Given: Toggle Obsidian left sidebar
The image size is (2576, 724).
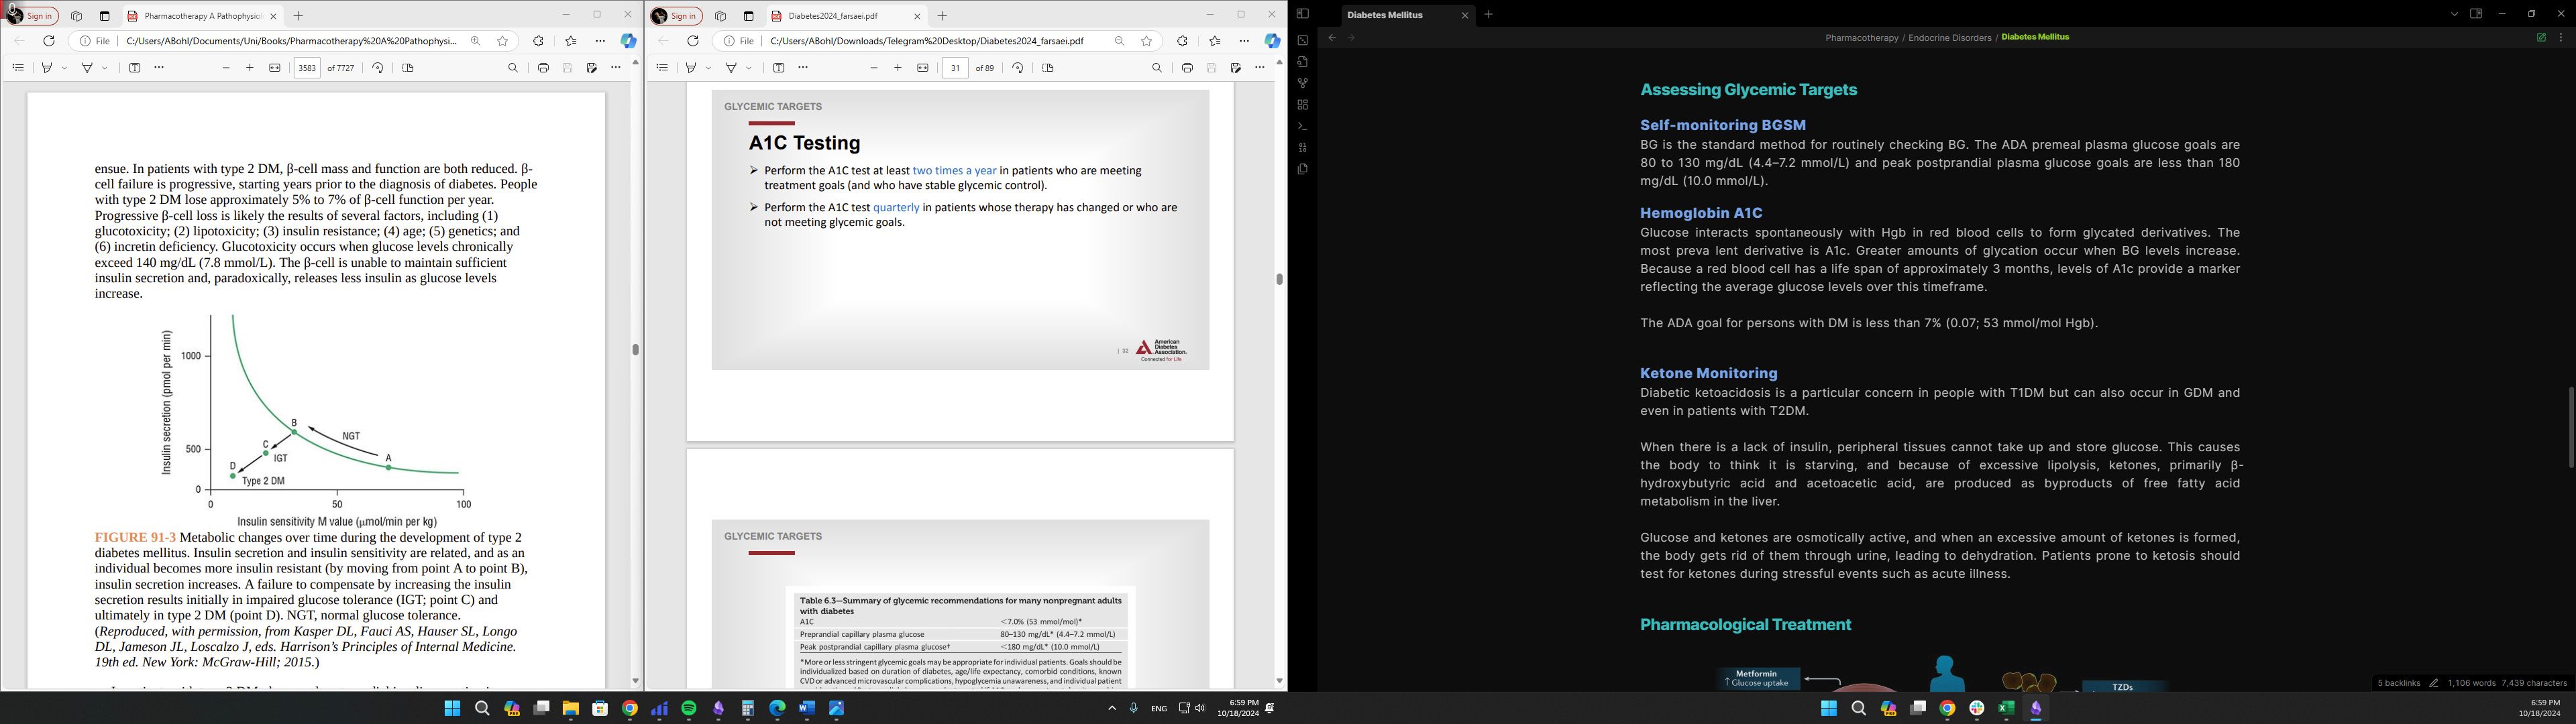Looking at the screenshot, I should tap(1302, 14).
